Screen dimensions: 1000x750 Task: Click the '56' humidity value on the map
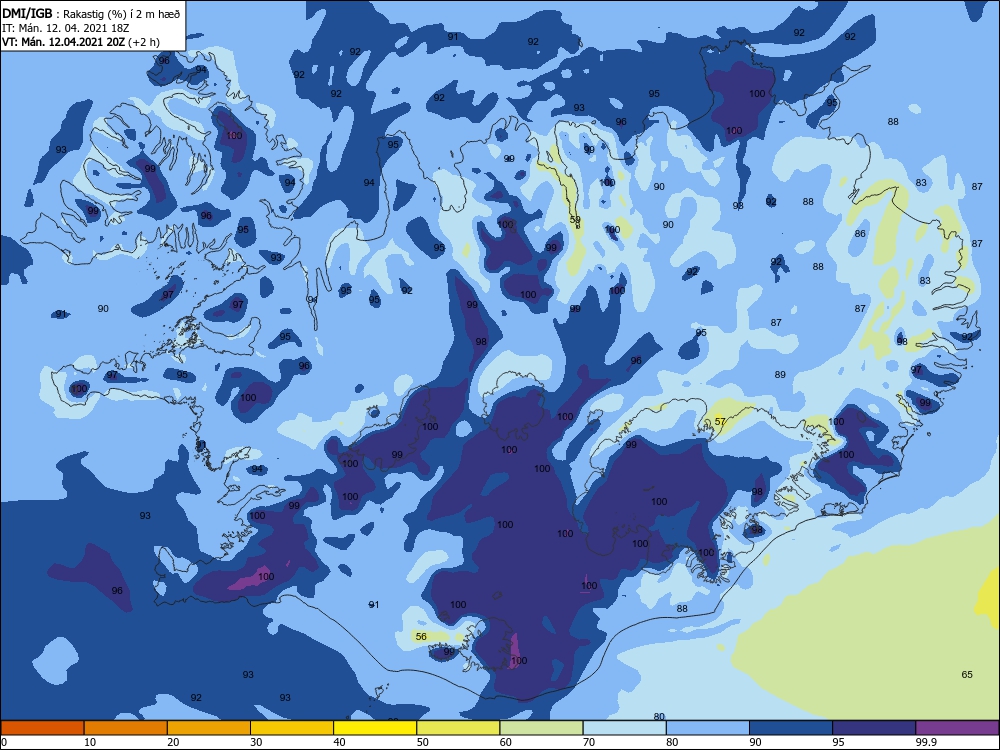421,636
